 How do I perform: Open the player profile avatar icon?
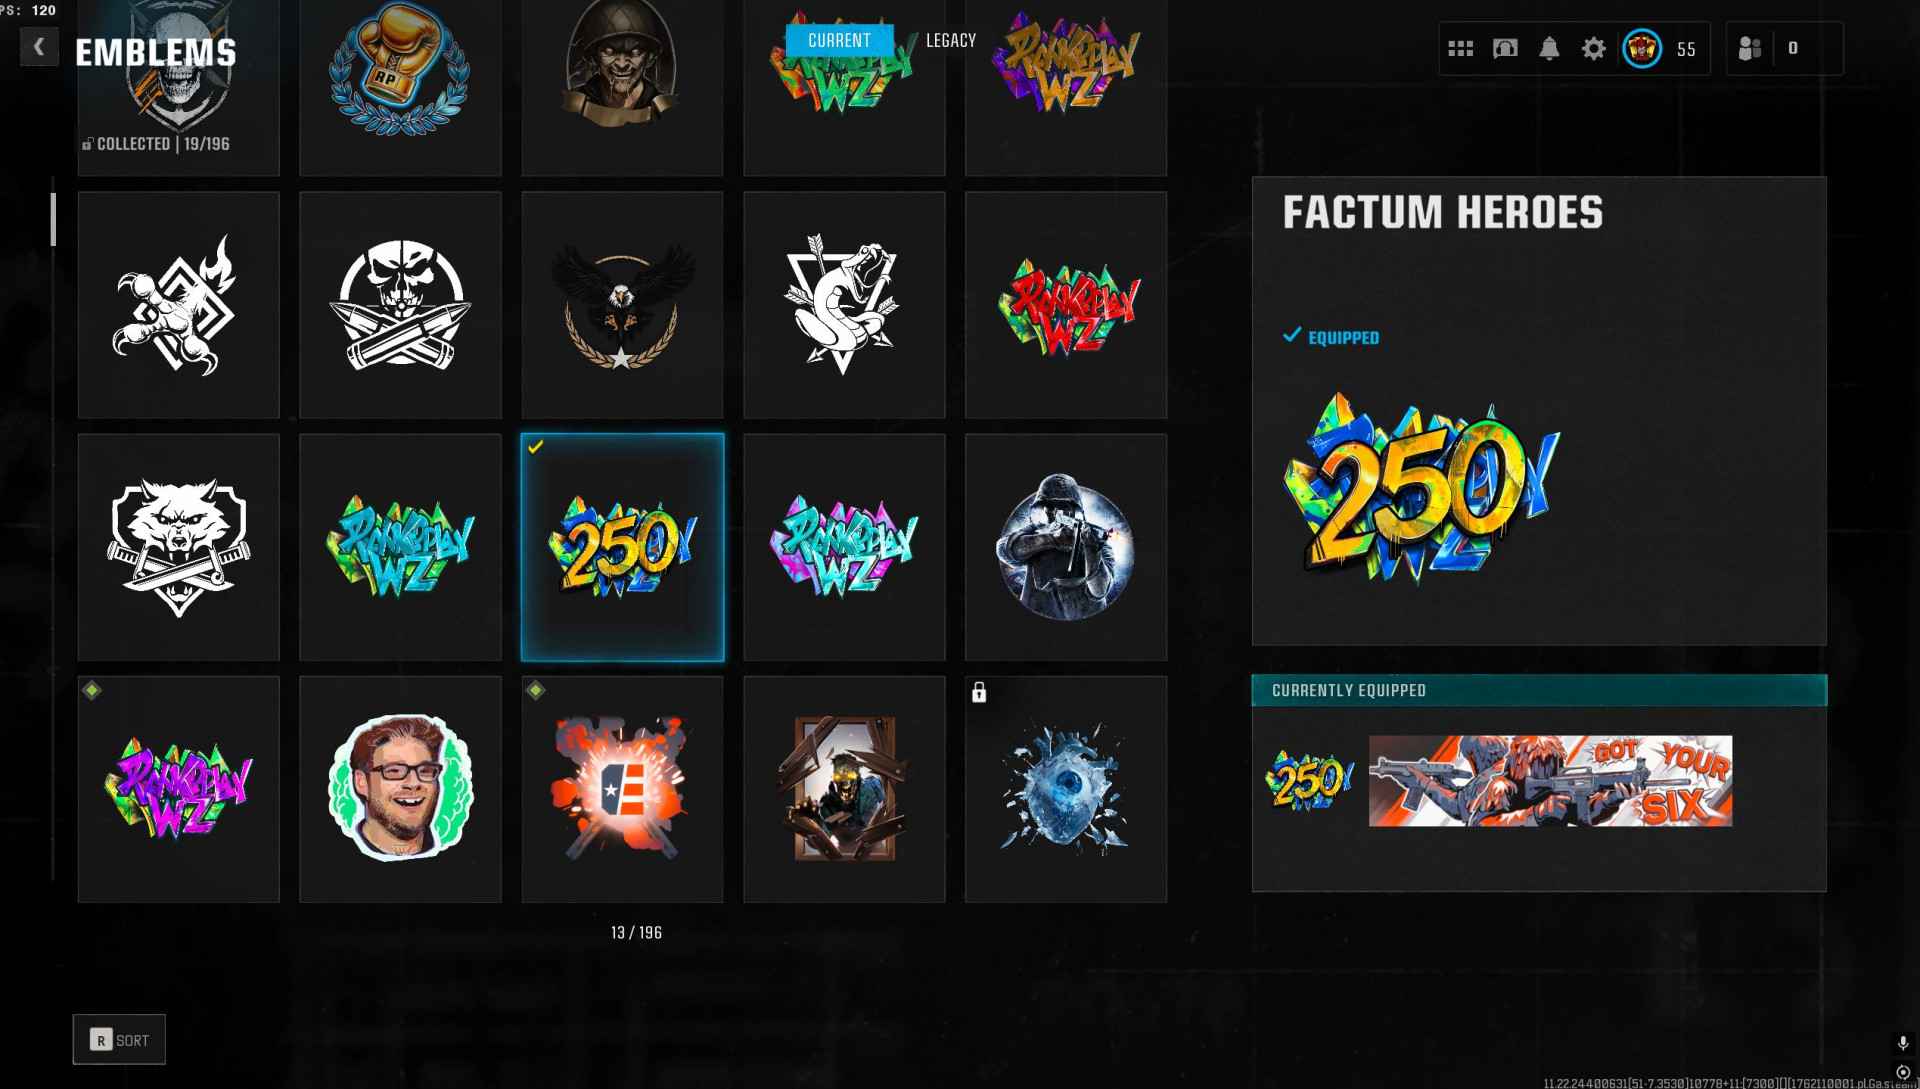tap(1641, 48)
